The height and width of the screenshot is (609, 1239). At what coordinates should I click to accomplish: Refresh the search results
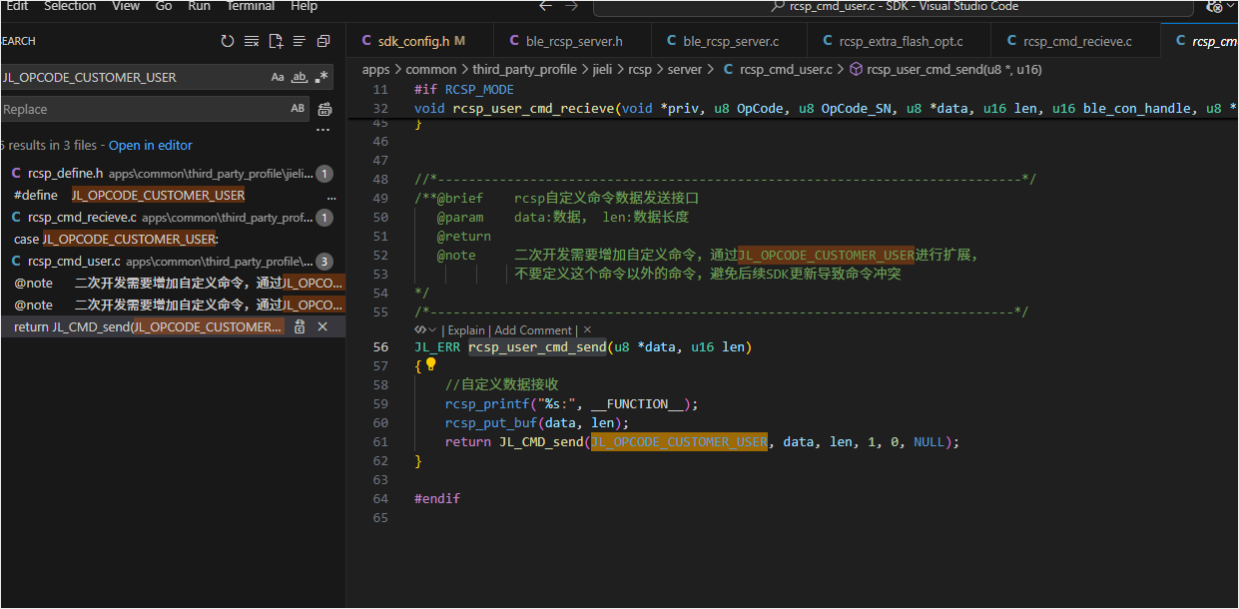pyautogui.click(x=227, y=41)
